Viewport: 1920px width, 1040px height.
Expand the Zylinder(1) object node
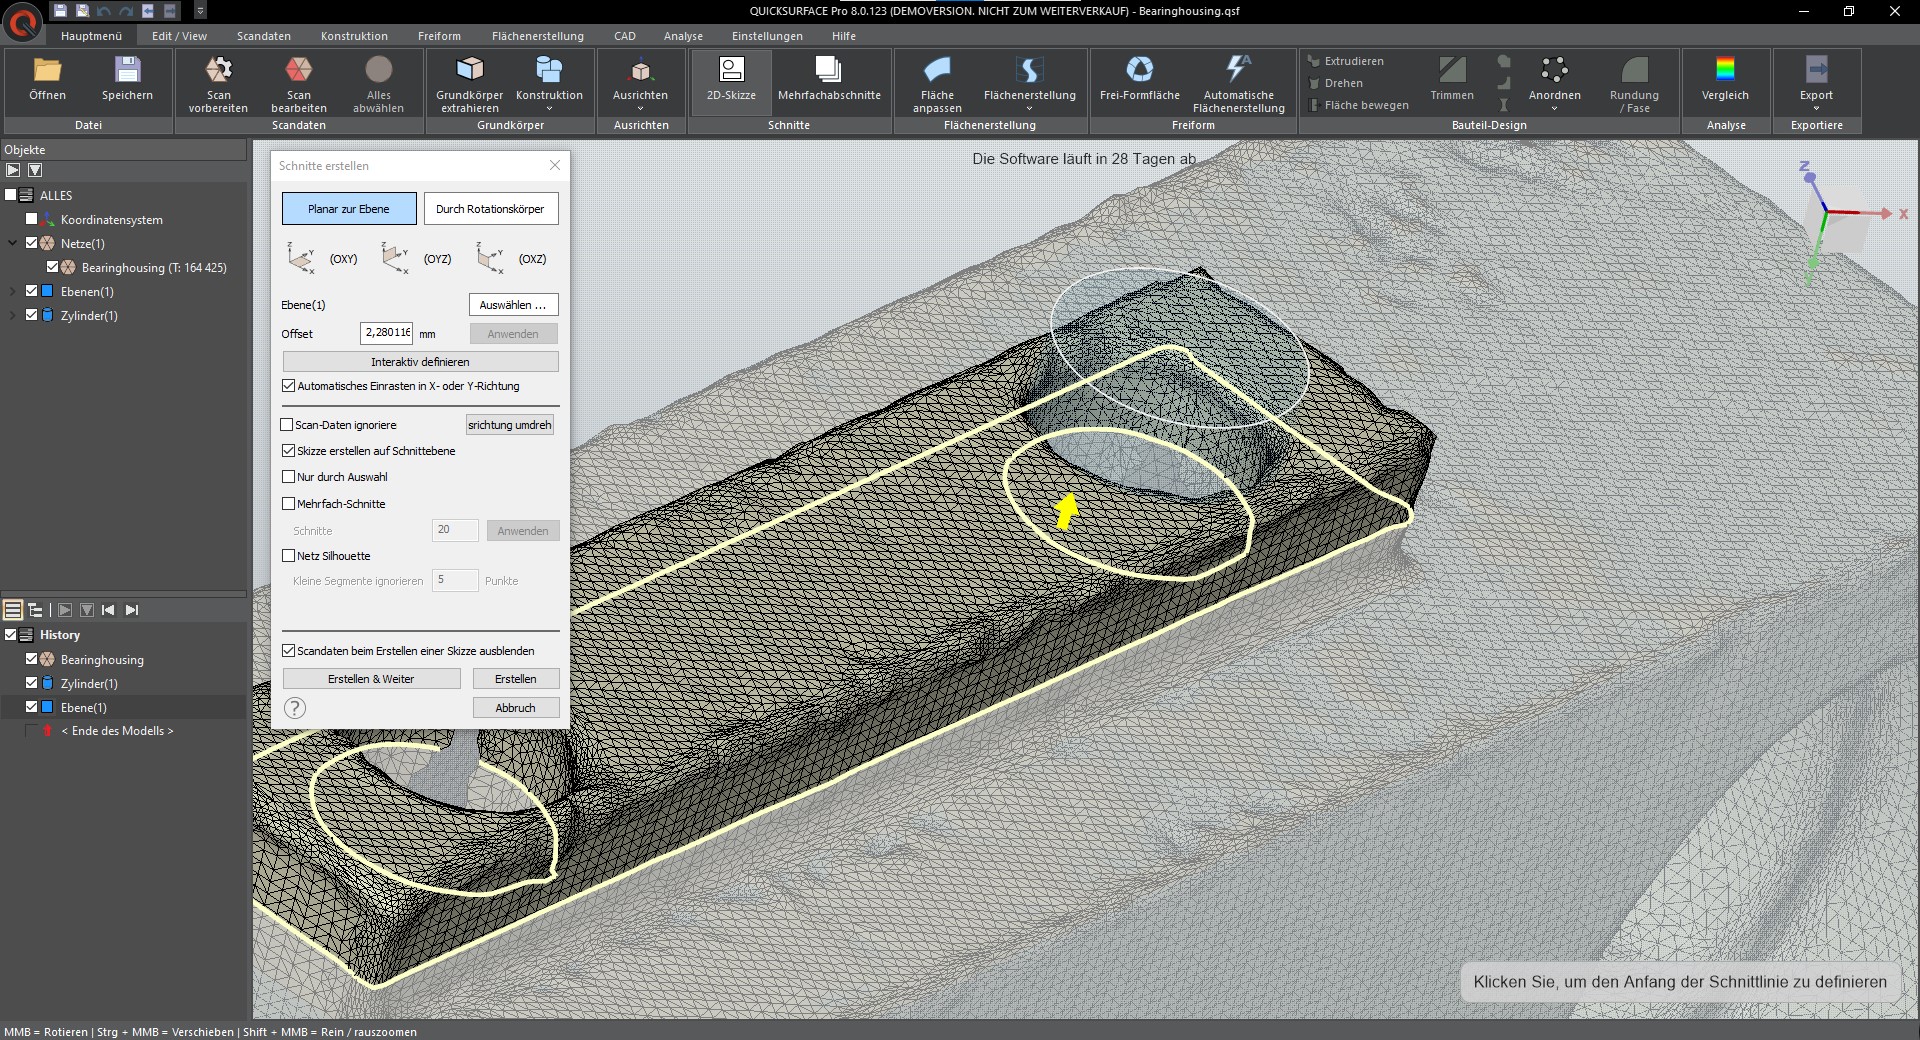click(12, 315)
